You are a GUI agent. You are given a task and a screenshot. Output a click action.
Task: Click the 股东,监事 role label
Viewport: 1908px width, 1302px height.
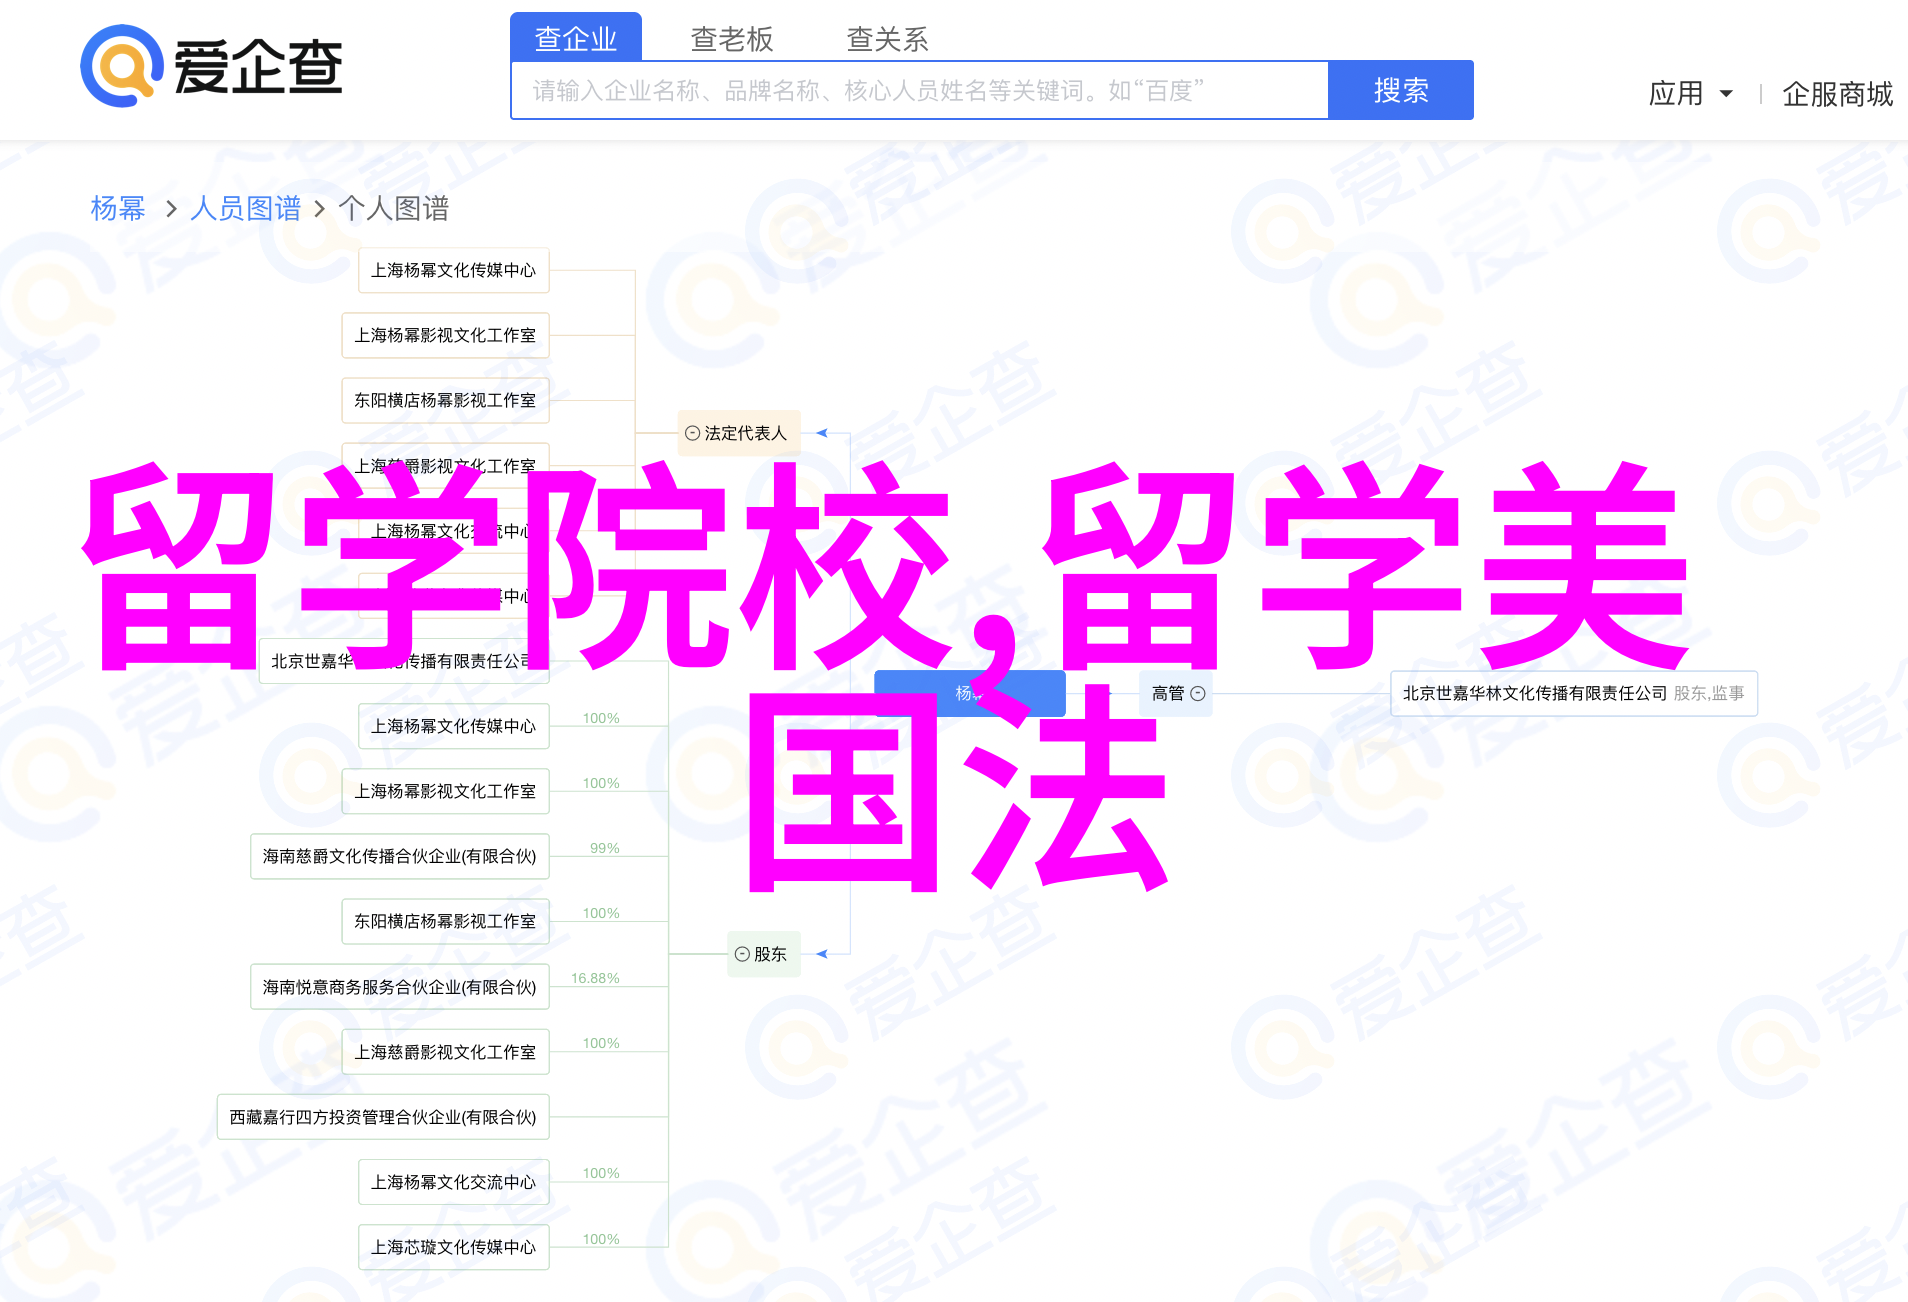pyautogui.click(x=1709, y=693)
